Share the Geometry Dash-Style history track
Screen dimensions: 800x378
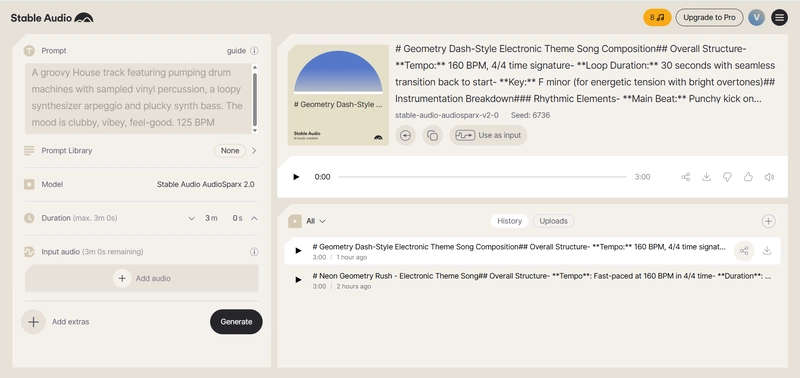[x=744, y=250]
